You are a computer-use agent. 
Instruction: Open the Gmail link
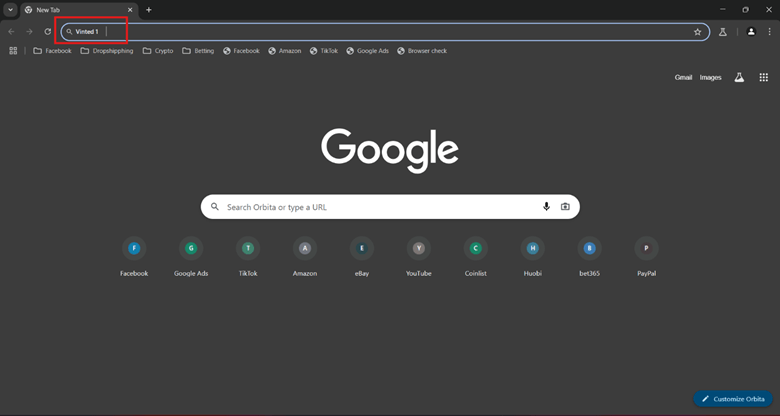(x=683, y=78)
